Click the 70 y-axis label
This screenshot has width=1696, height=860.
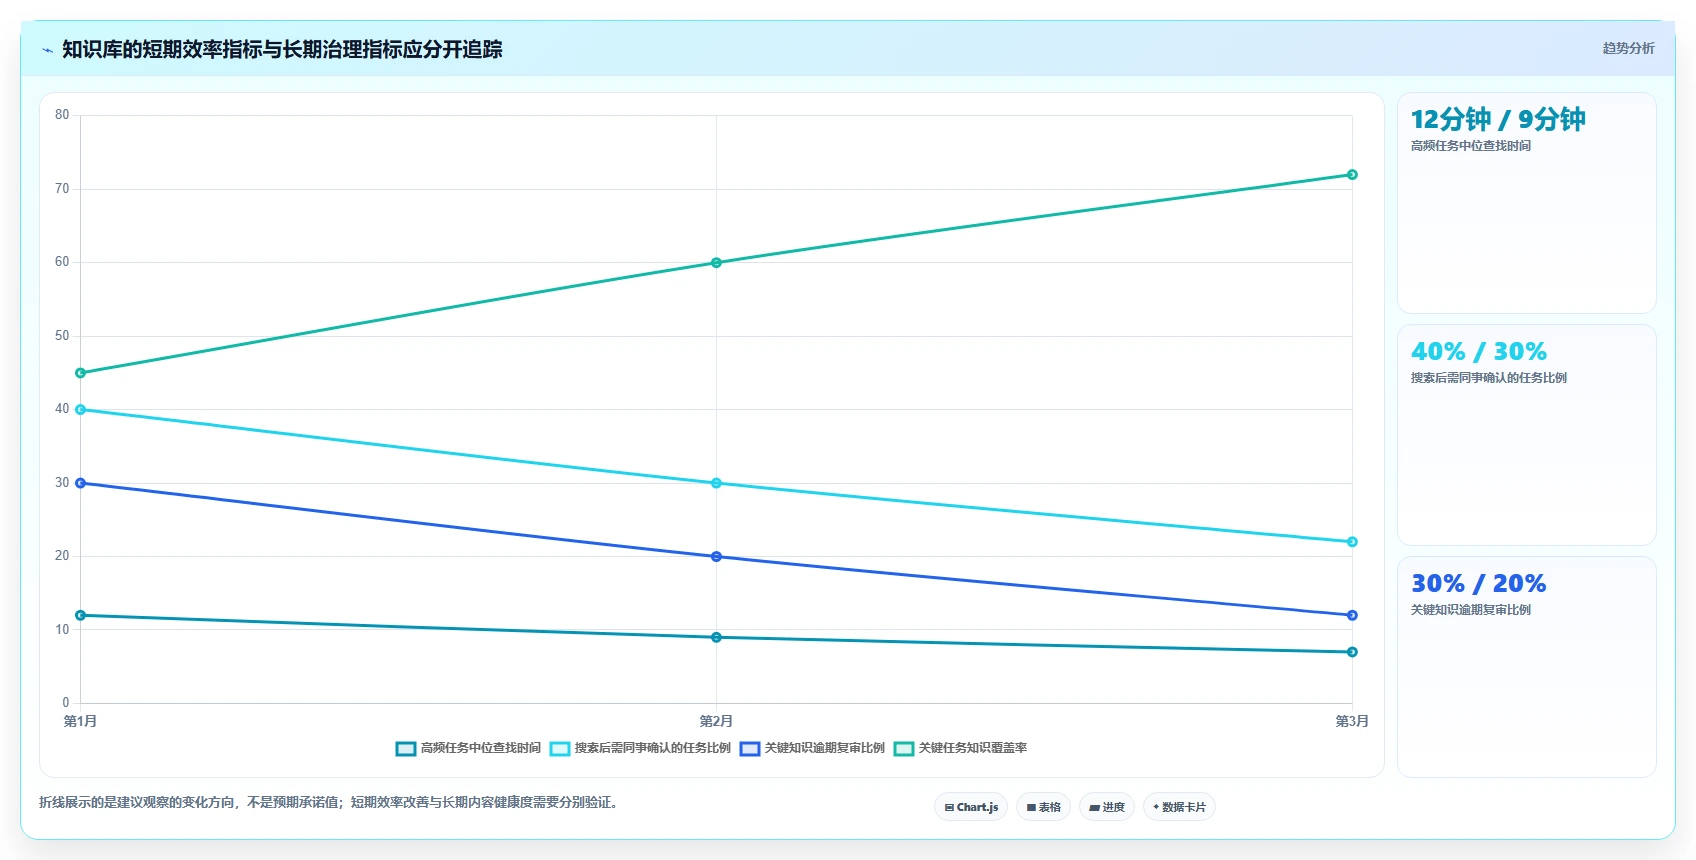click(62, 189)
